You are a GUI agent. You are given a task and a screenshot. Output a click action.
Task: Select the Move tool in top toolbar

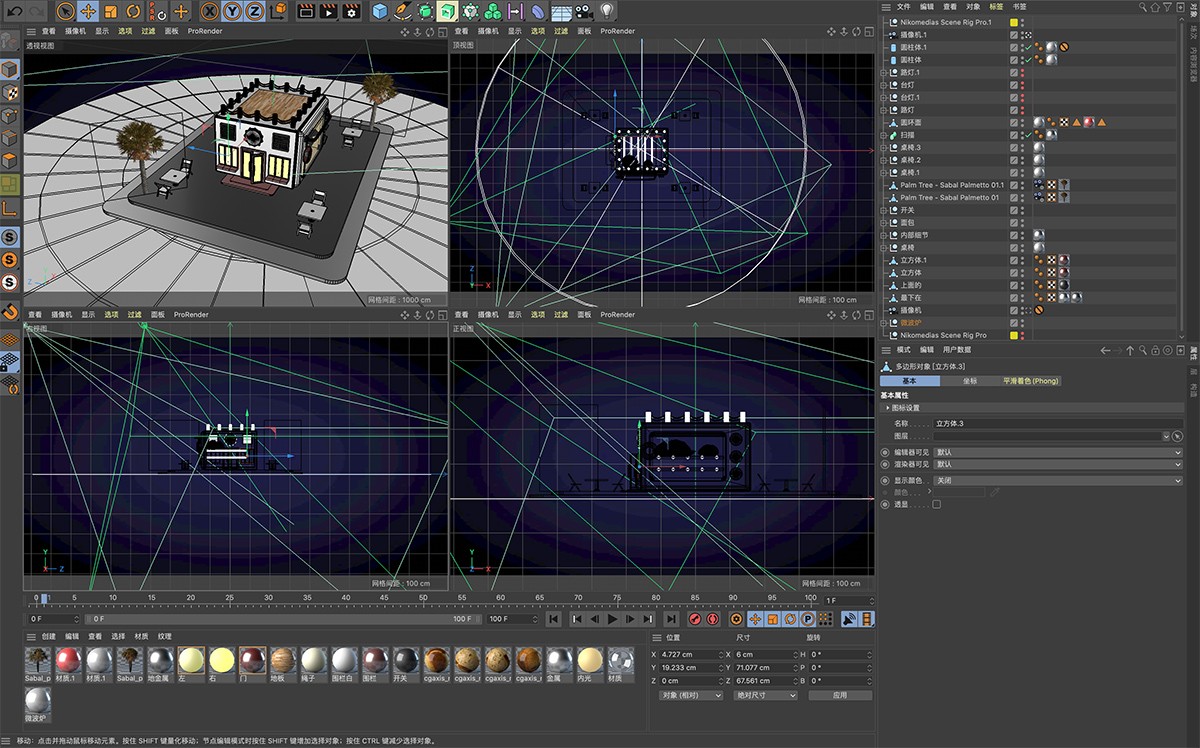(88, 12)
